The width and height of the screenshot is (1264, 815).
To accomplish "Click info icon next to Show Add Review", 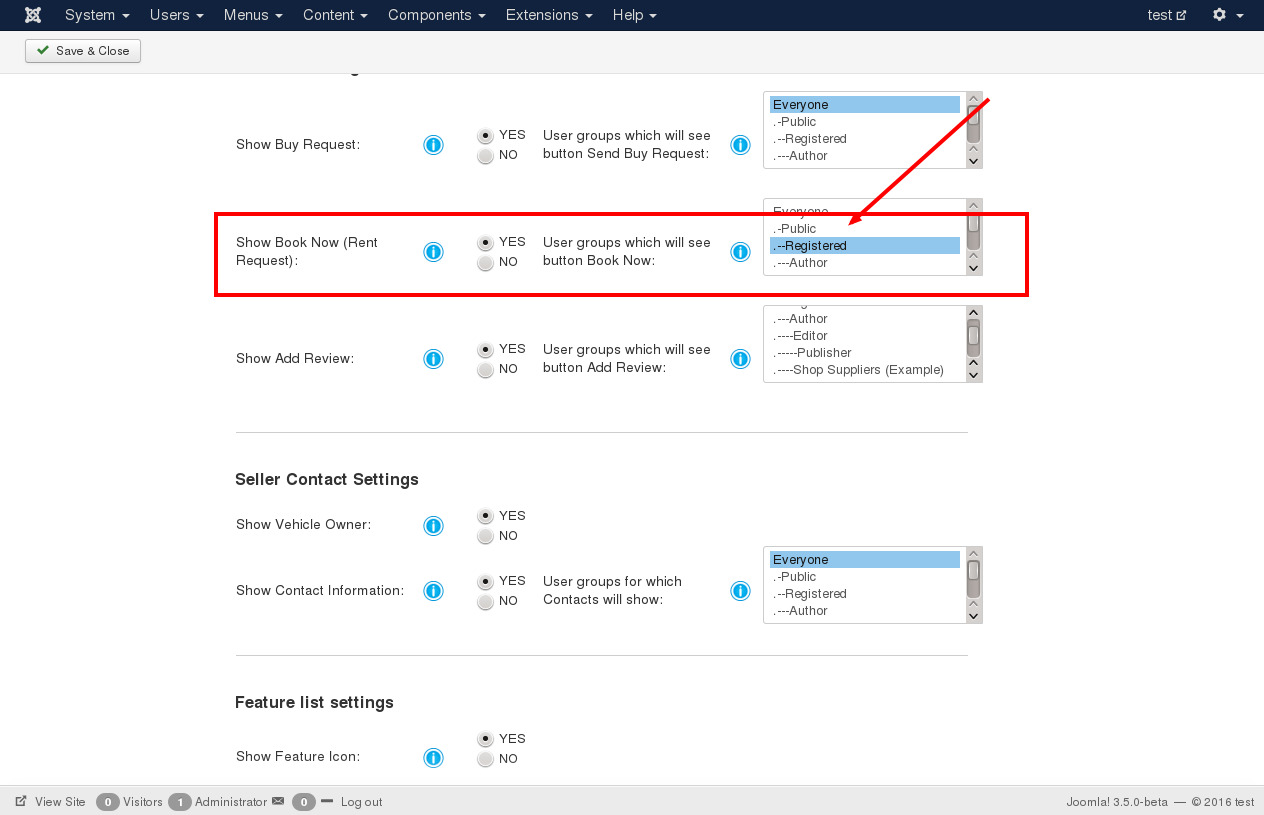I will click(x=433, y=359).
